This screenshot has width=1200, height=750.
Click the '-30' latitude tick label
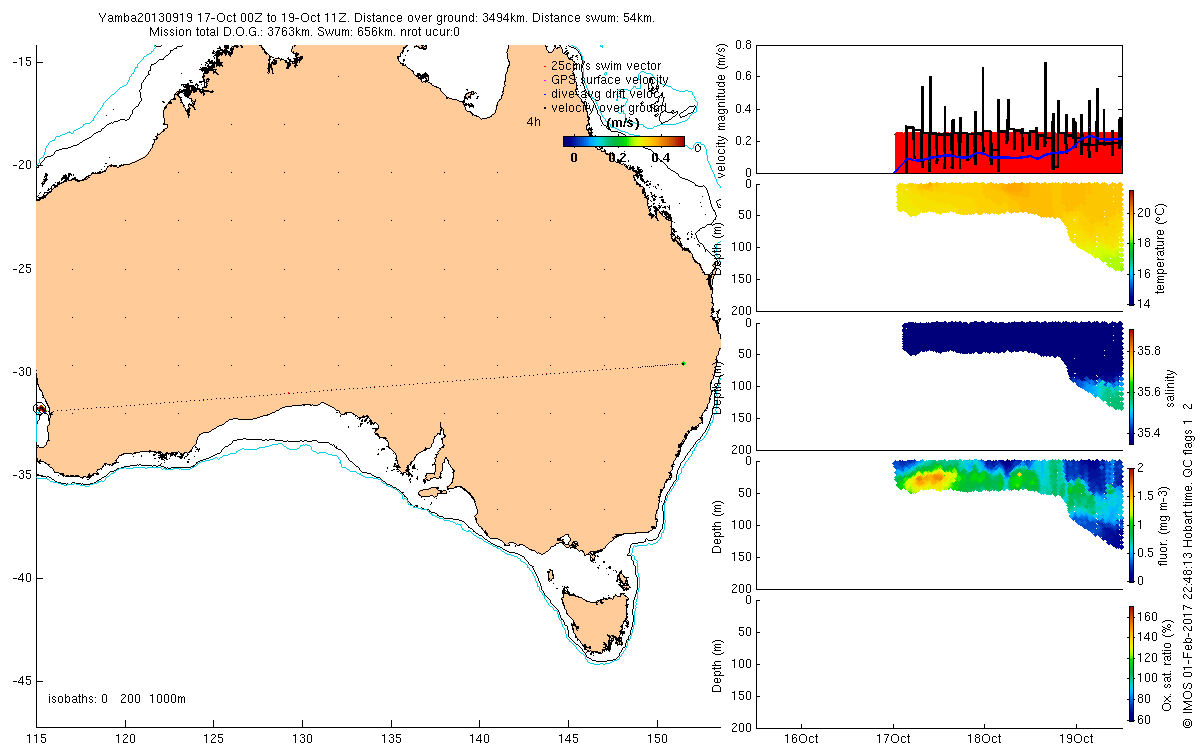22,371
